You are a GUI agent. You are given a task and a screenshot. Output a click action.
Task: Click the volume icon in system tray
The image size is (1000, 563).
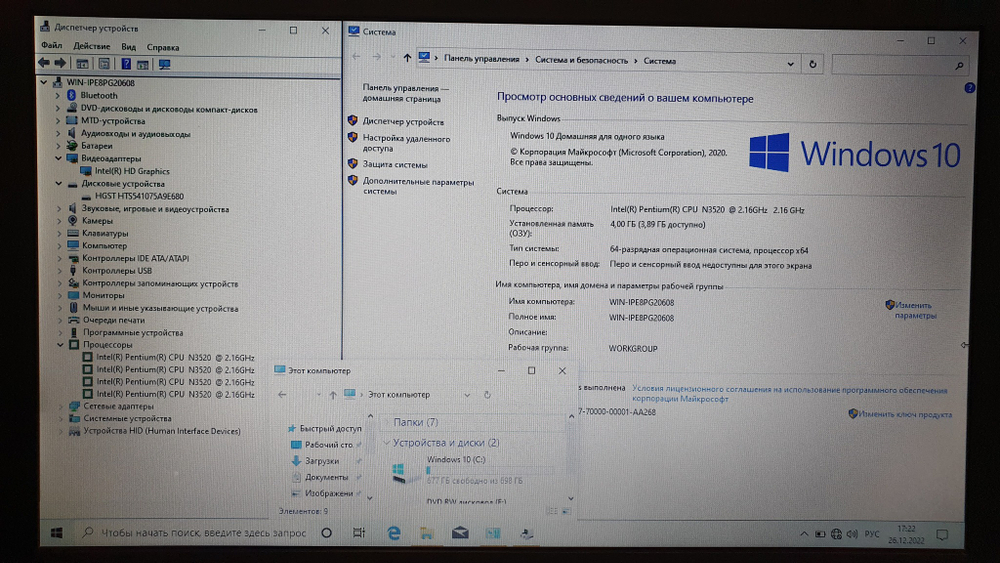point(852,534)
